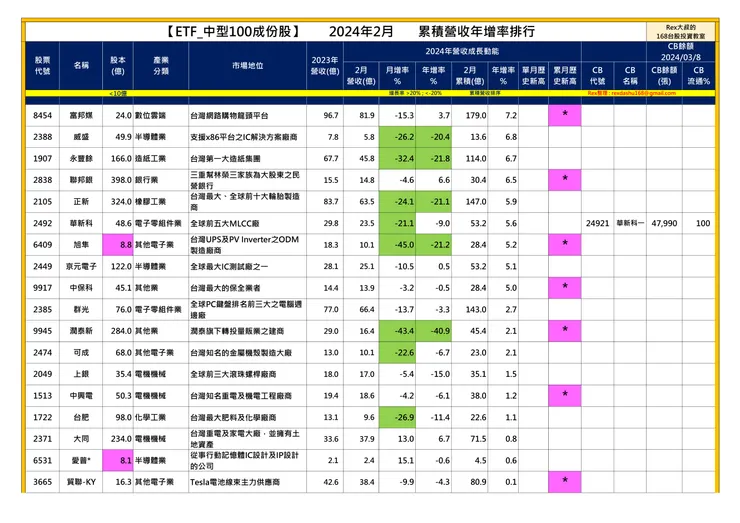Image resolution: width=740 pixels, height=523 pixels.
Task: Click the pink 8.8 capital cell
Action: click(x=118, y=245)
